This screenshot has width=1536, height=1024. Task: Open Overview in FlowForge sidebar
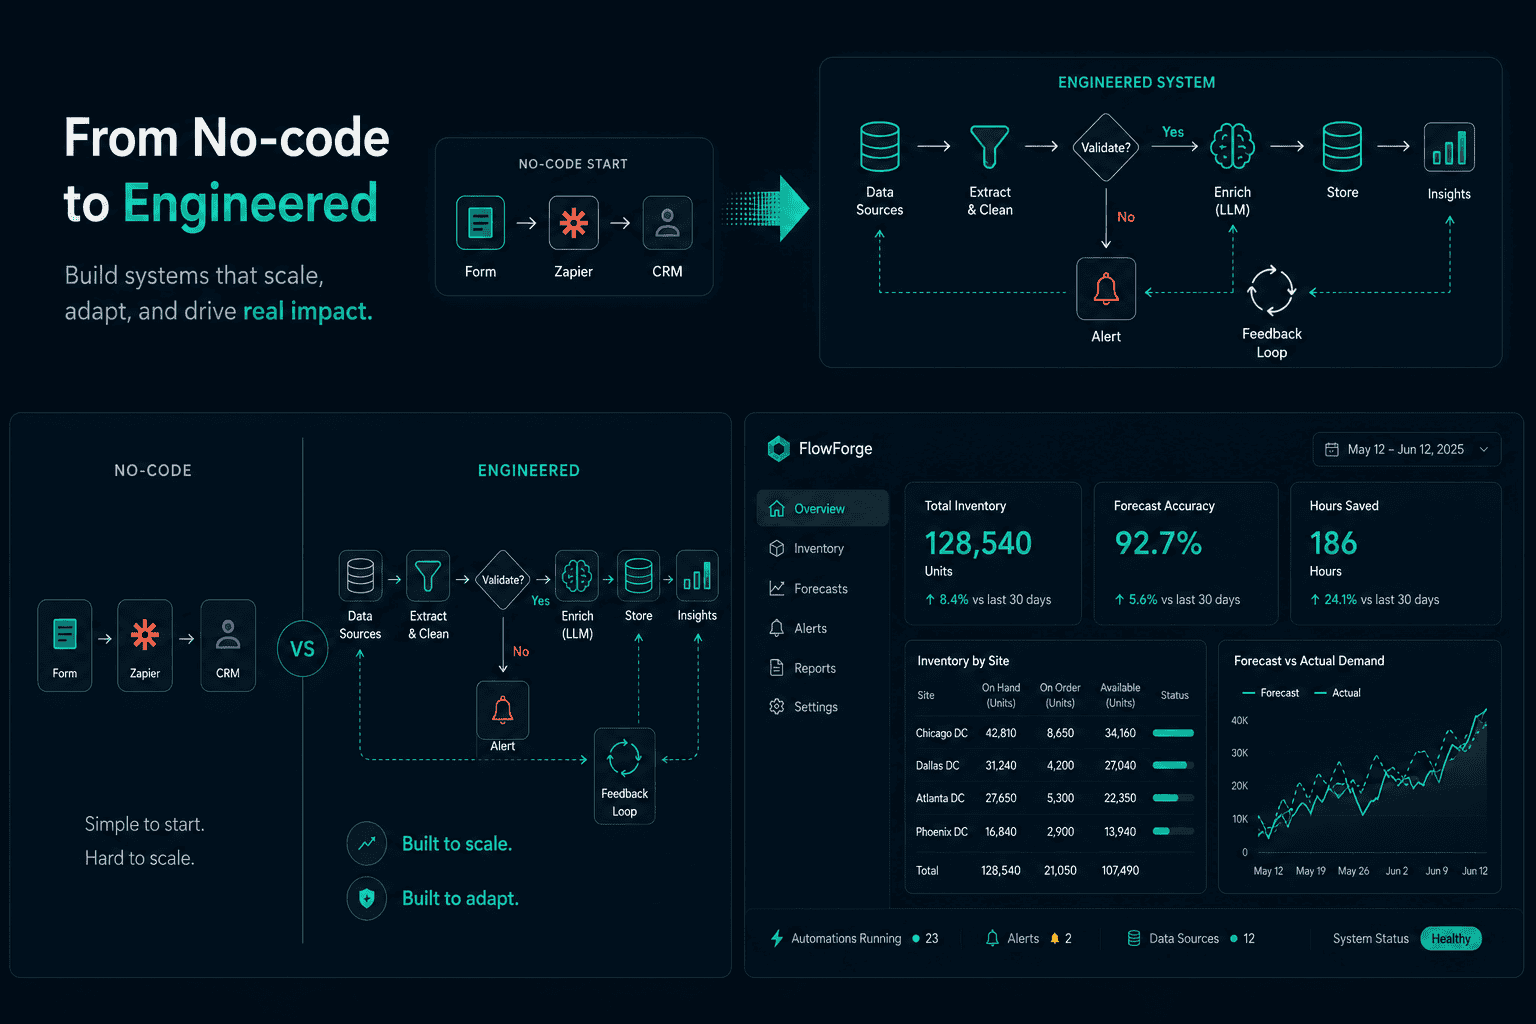click(x=823, y=508)
